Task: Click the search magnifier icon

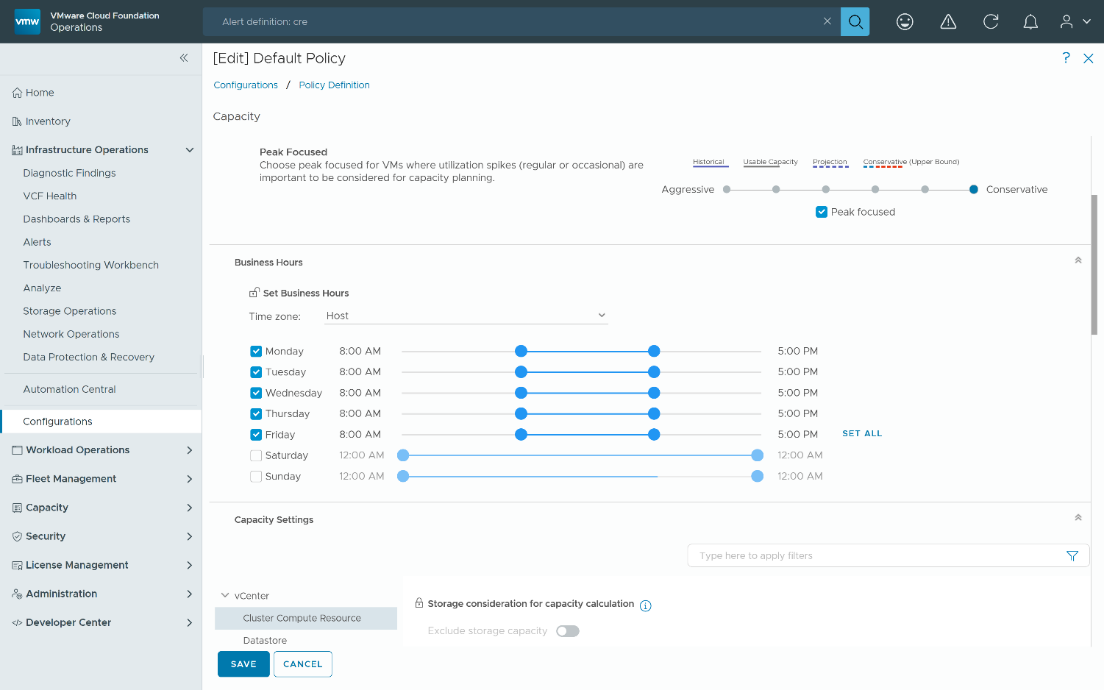Action: coord(855,21)
